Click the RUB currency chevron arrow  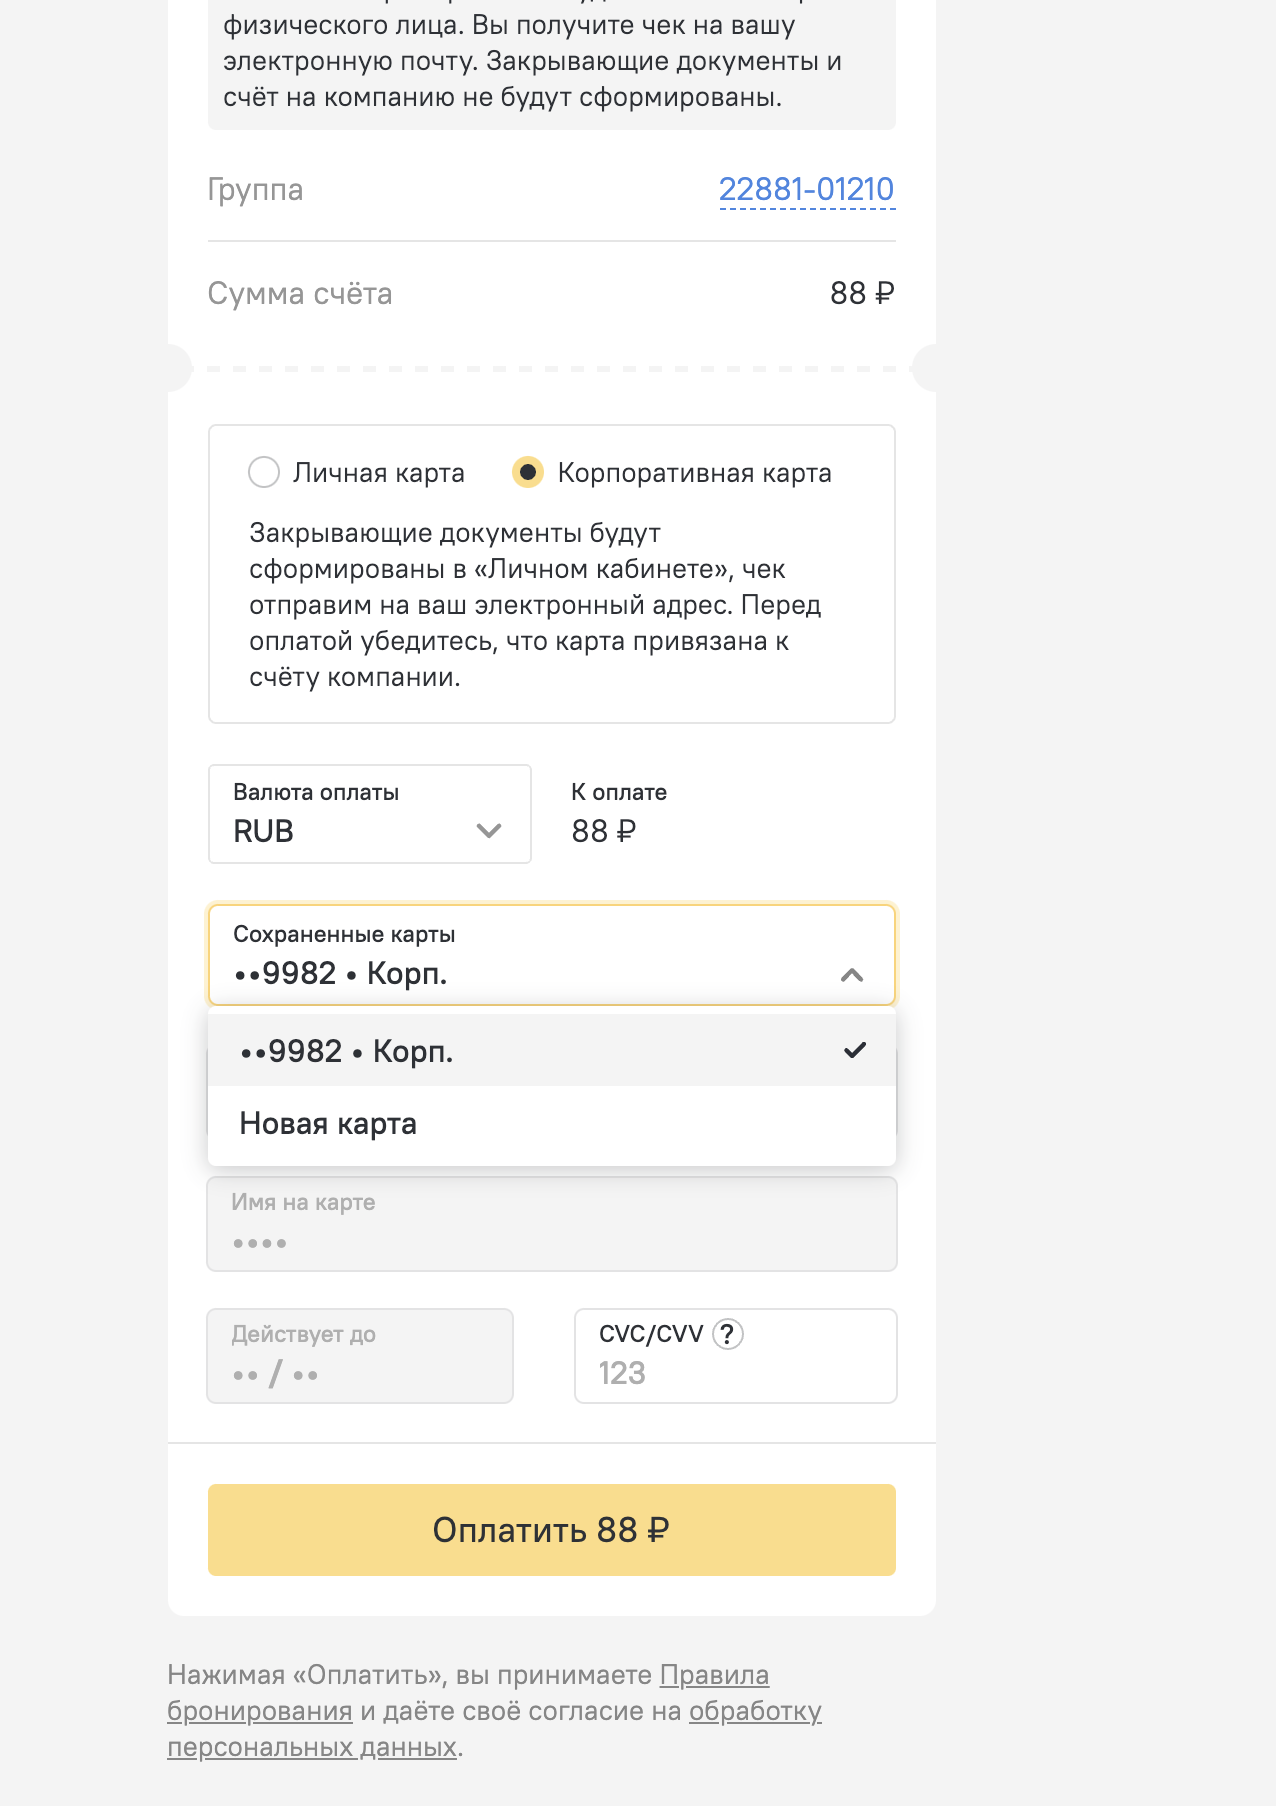click(x=489, y=831)
